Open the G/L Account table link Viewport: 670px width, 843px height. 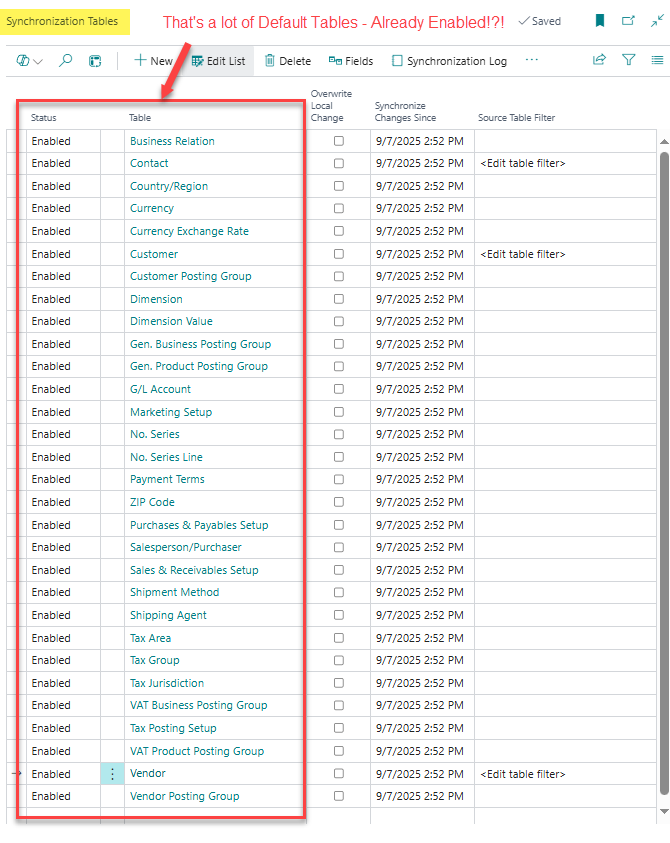(160, 389)
